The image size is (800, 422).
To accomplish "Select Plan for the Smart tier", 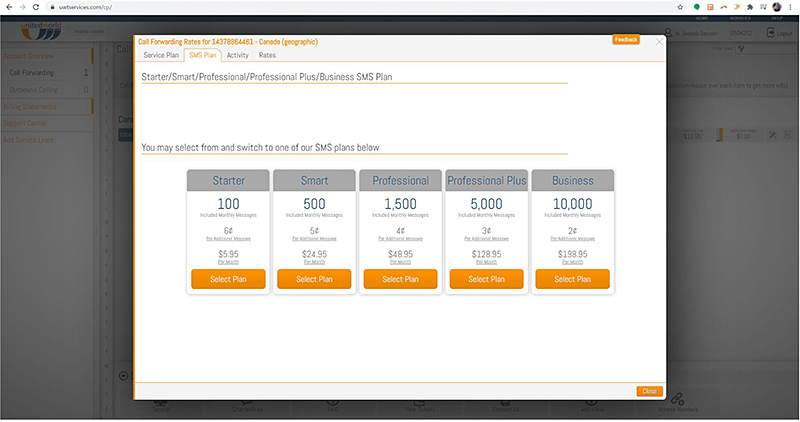I will click(x=314, y=279).
